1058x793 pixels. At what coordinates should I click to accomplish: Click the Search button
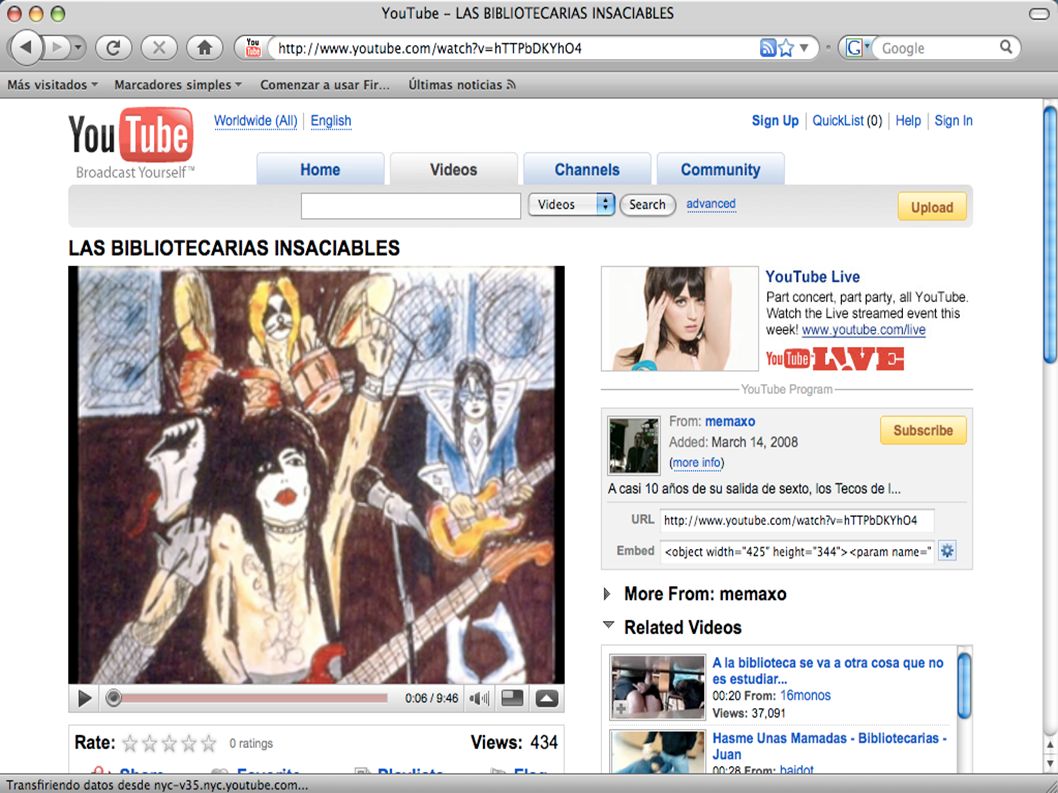647,204
